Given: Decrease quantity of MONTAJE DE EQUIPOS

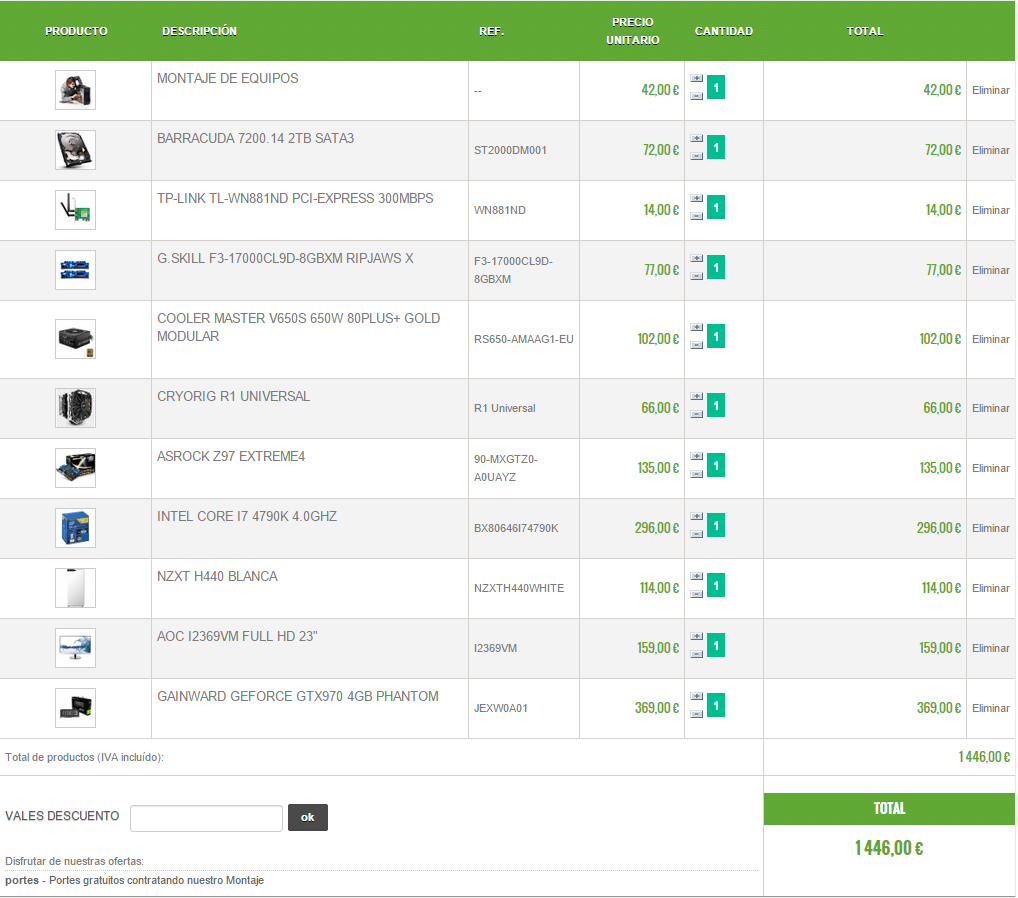Looking at the screenshot, I should tap(696, 96).
